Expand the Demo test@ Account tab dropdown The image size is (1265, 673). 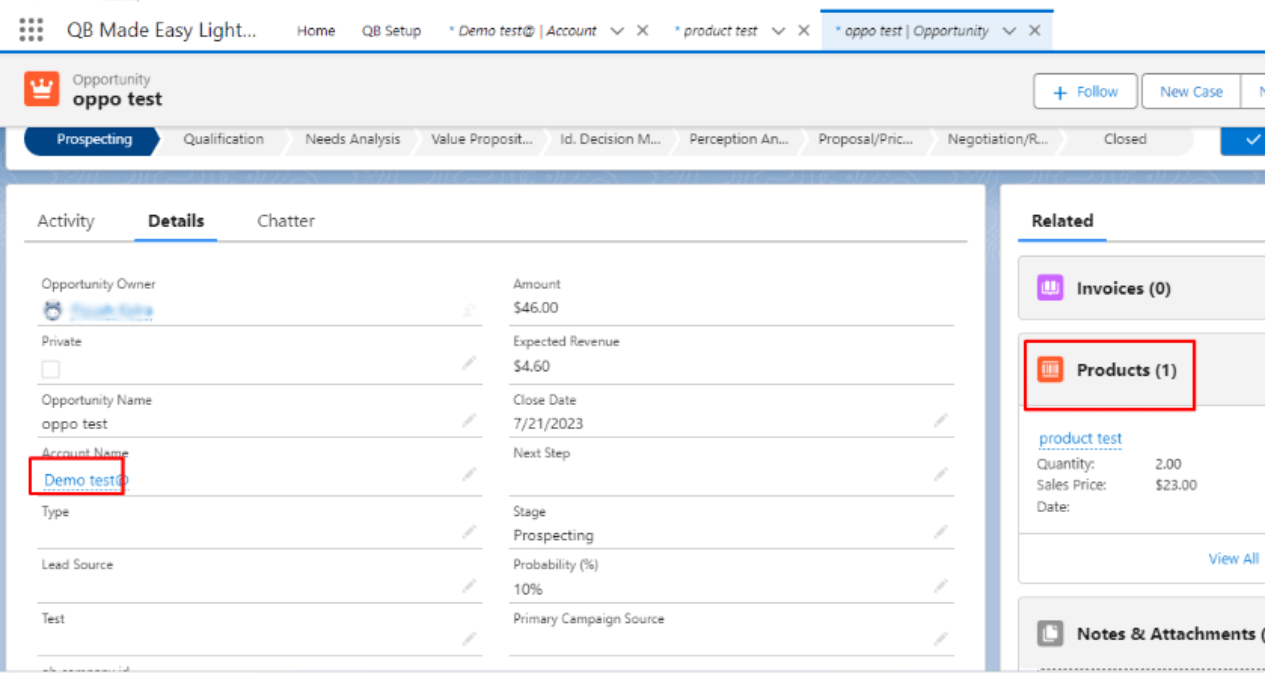coord(617,31)
